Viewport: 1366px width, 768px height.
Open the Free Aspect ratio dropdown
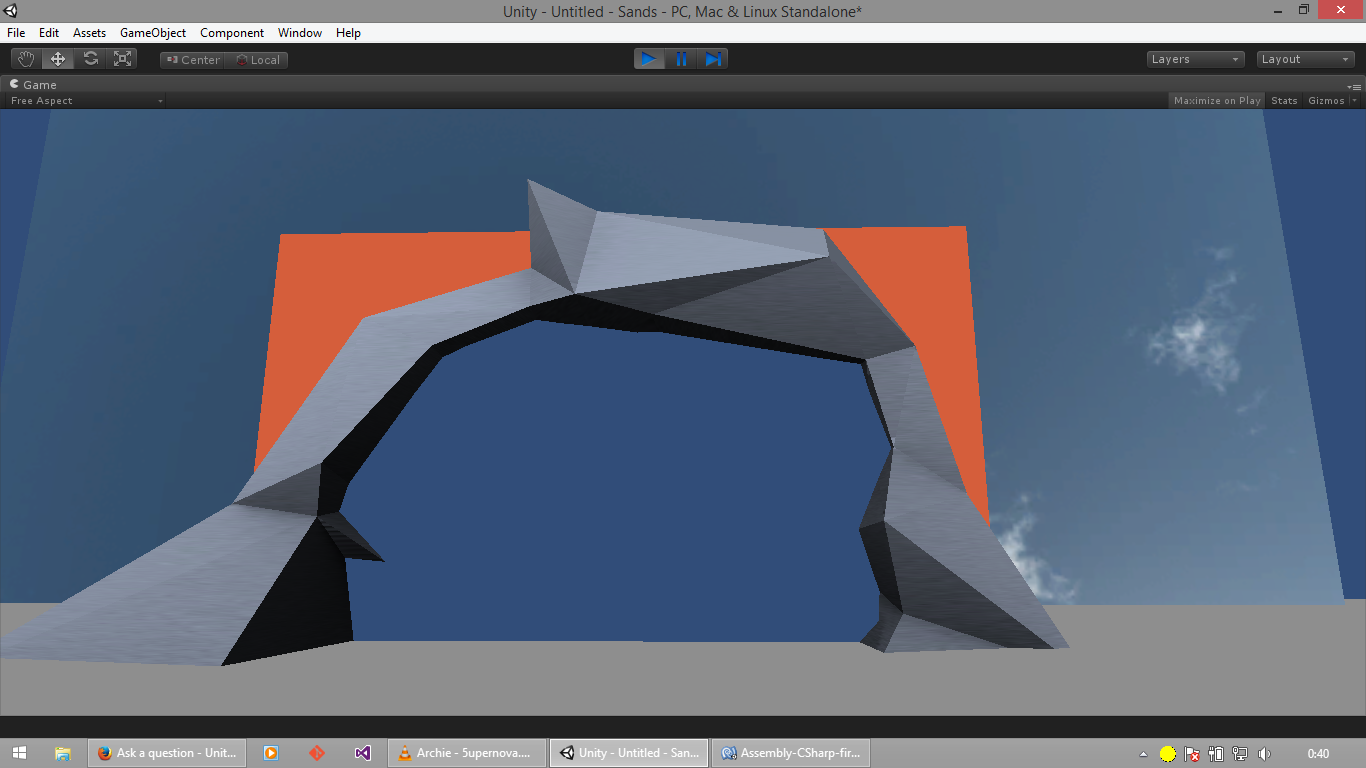85,101
